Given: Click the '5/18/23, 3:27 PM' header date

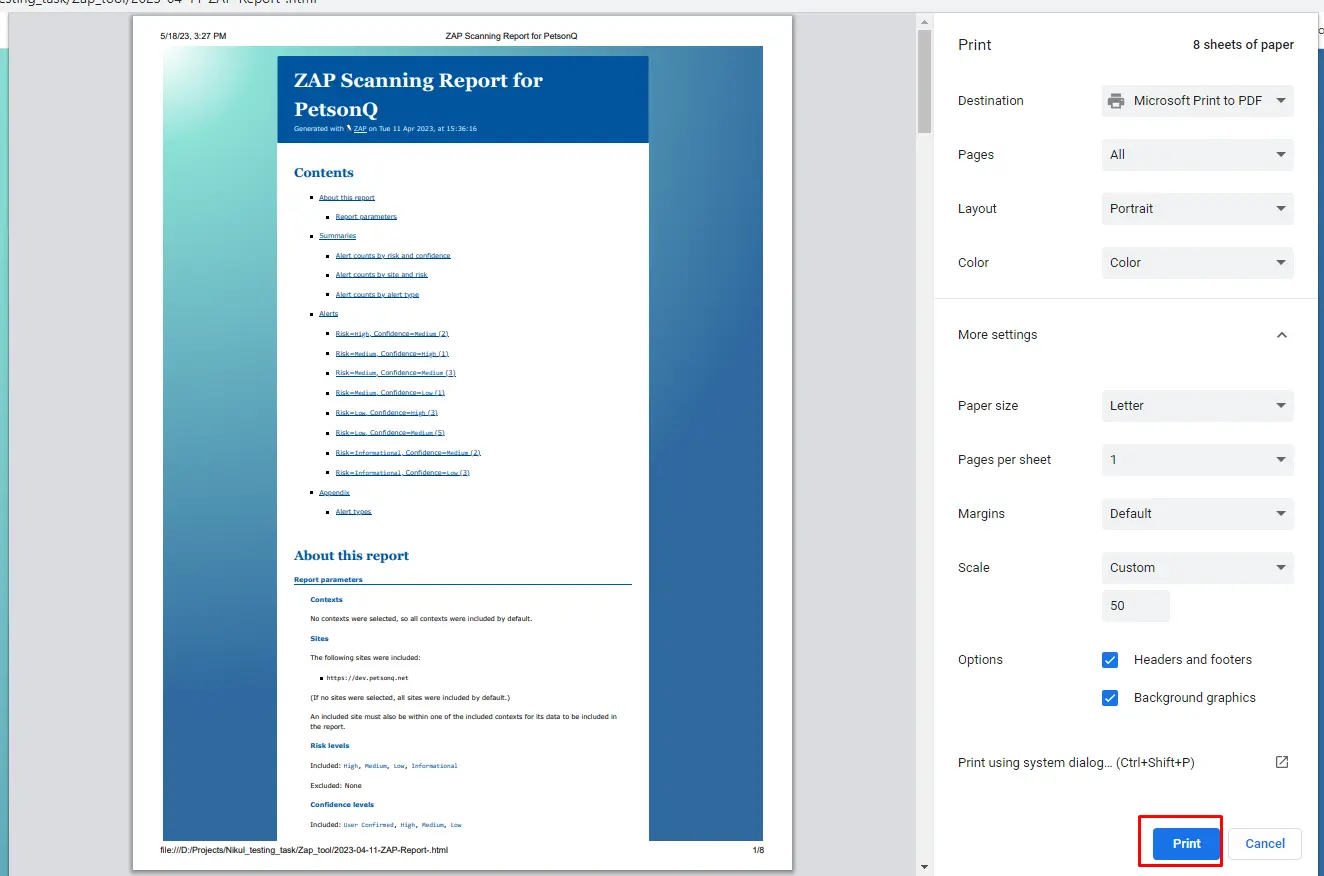Looking at the screenshot, I should pos(193,36).
